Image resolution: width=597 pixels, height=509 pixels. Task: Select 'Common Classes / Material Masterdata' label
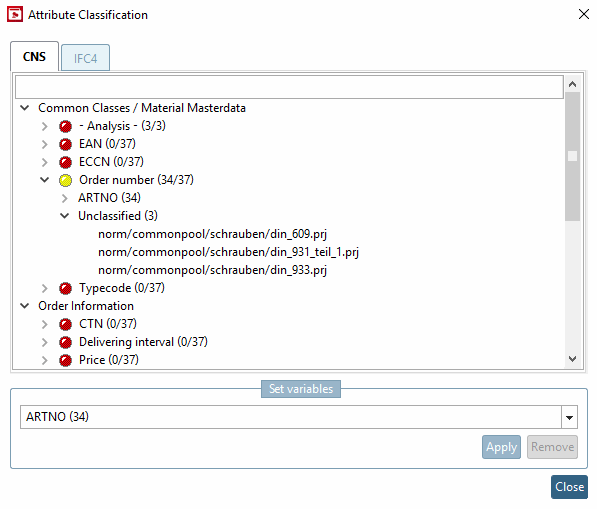click(142, 108)
